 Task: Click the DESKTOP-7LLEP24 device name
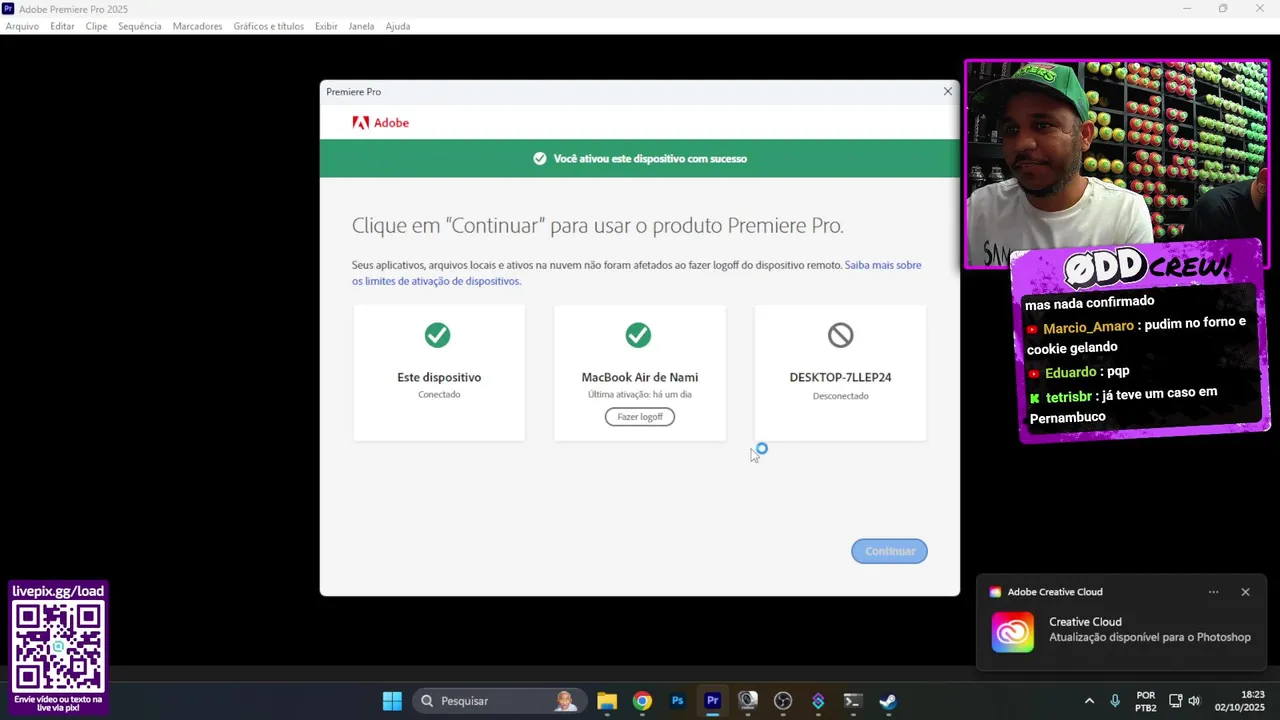840,377
